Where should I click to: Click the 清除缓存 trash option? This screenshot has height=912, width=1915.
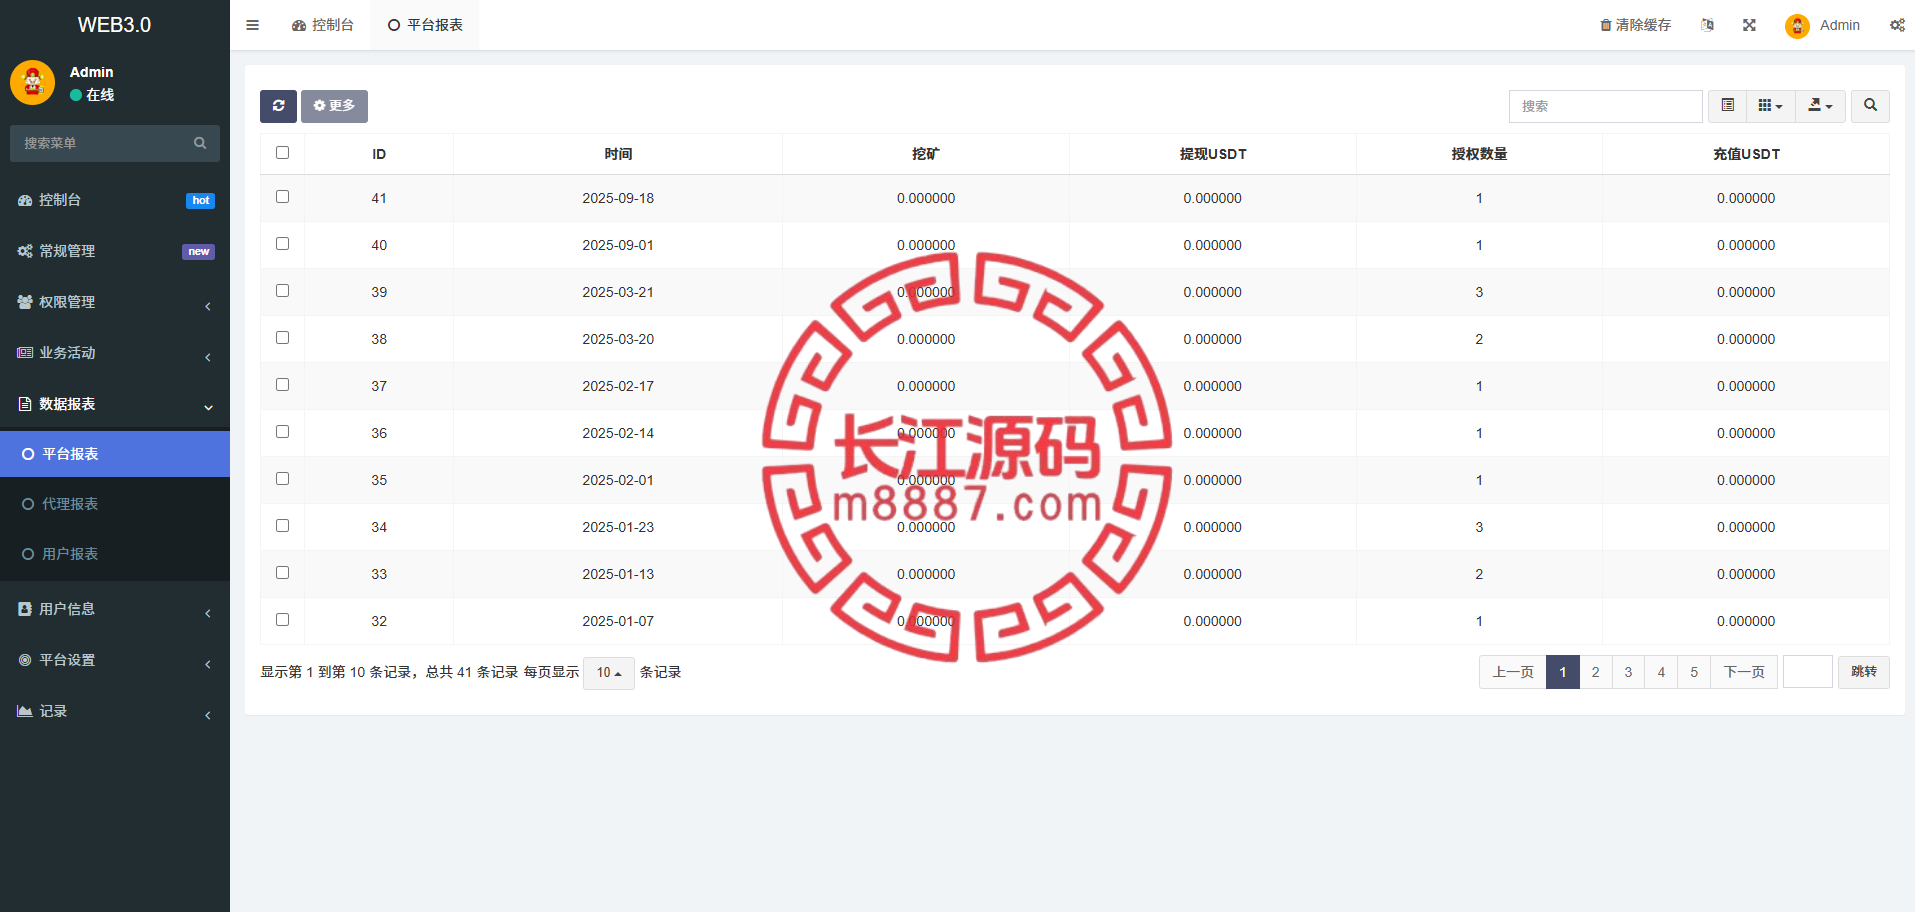(1635, 25)
